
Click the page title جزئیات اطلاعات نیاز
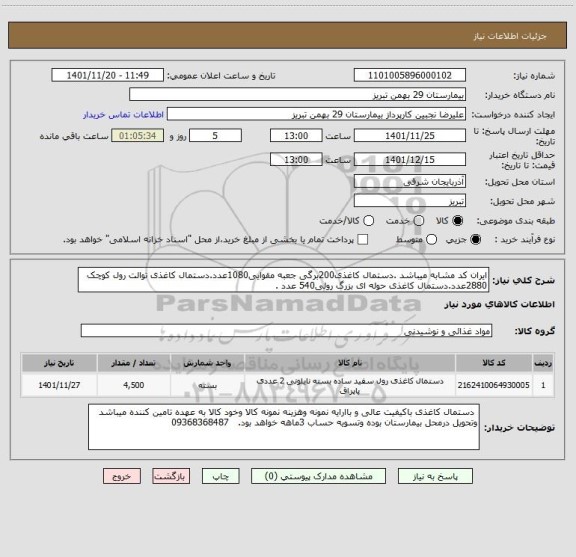click(x=510, y=36)
